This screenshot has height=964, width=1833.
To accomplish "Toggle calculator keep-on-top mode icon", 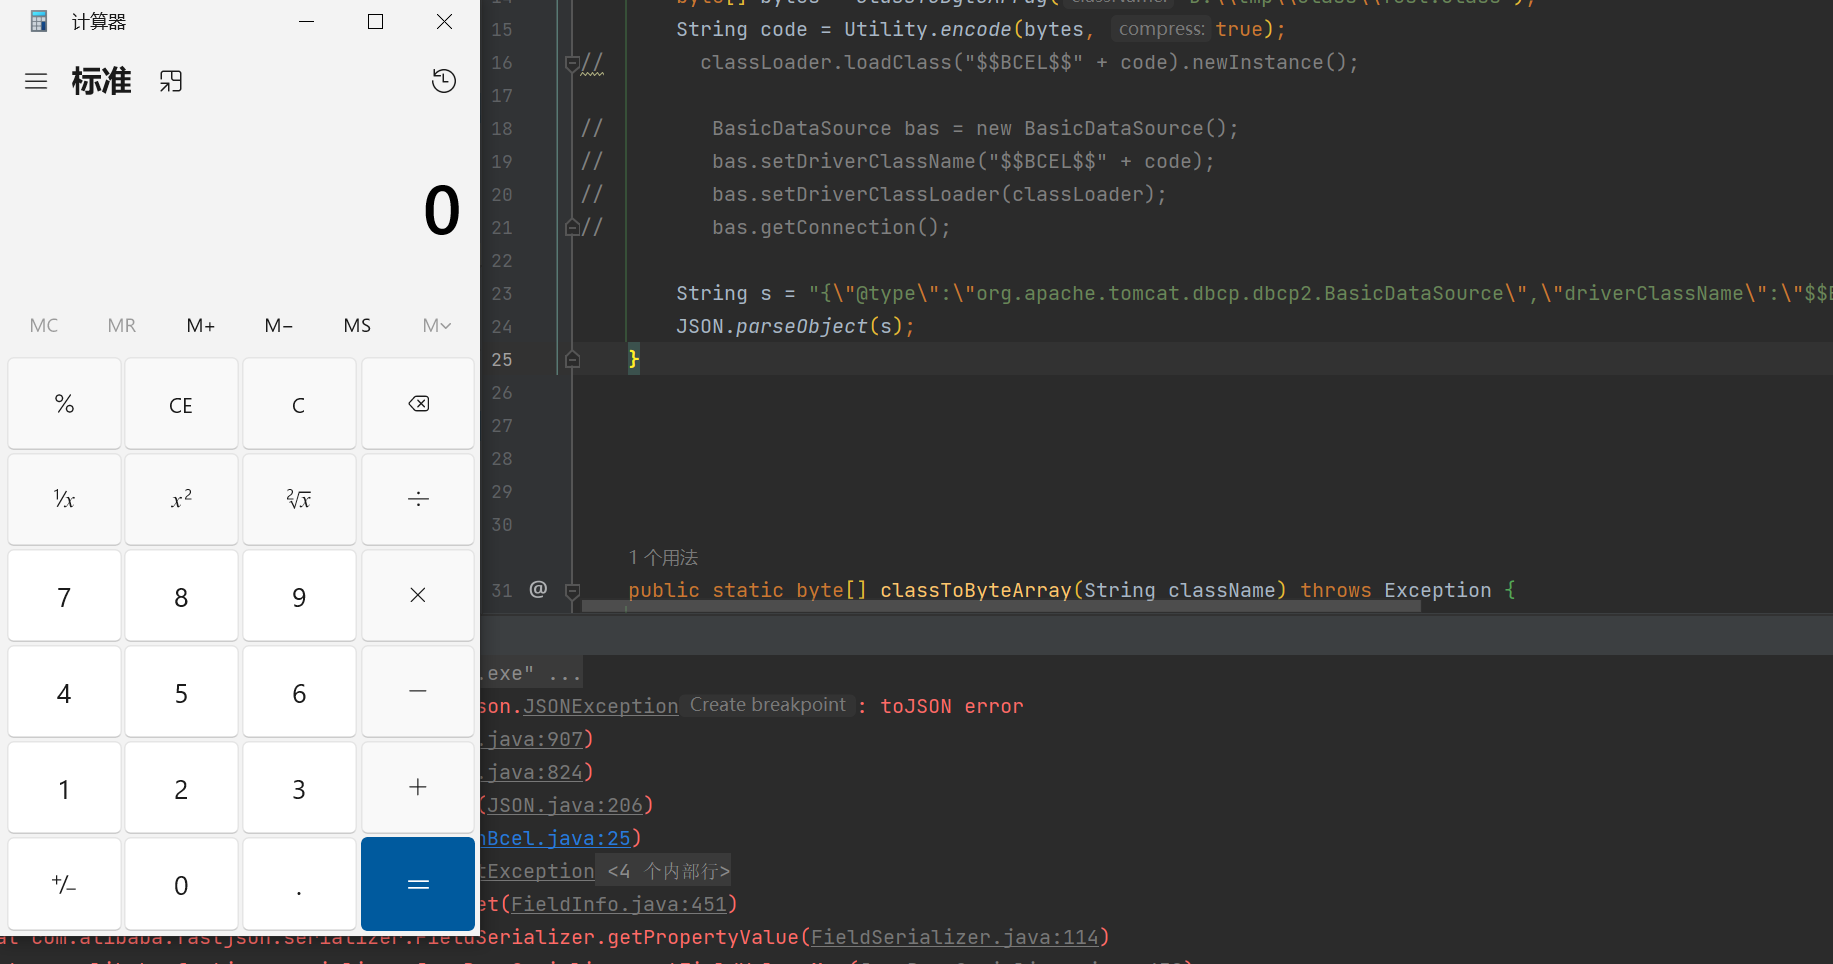I will click(171, 81).
